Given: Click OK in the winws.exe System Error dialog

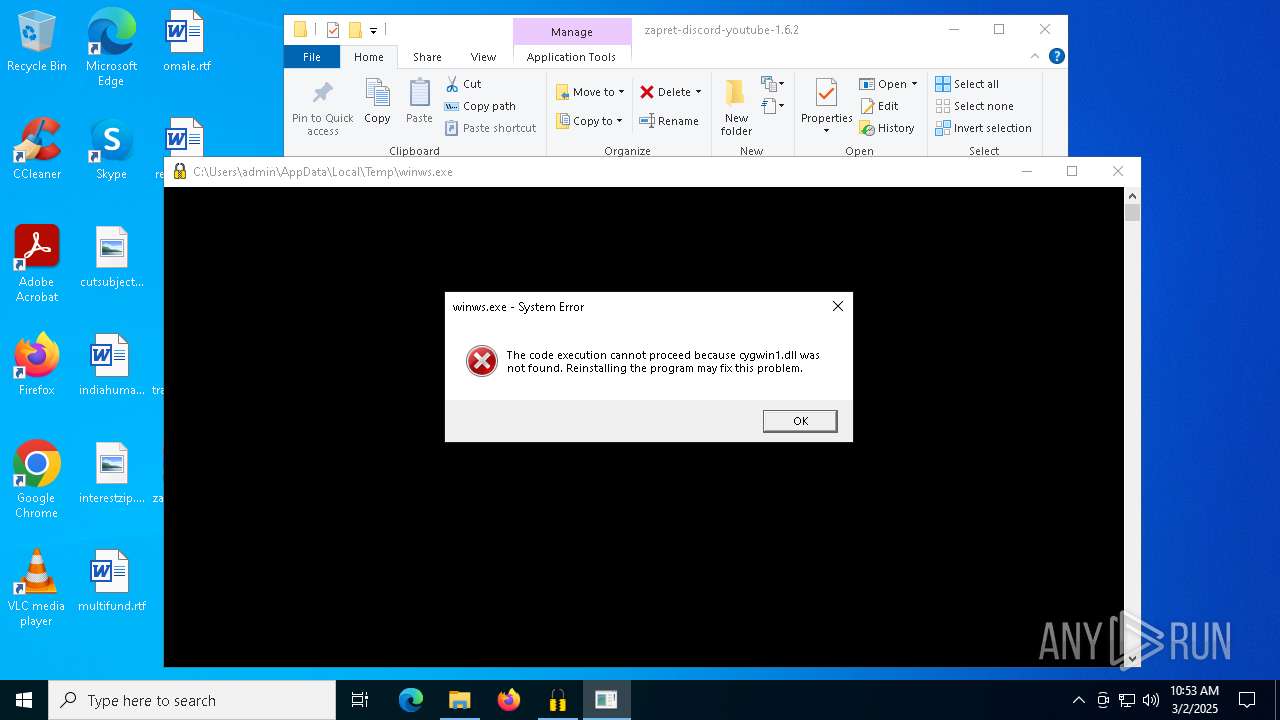Looking at the screenshot, I should (x=800, y=421).
